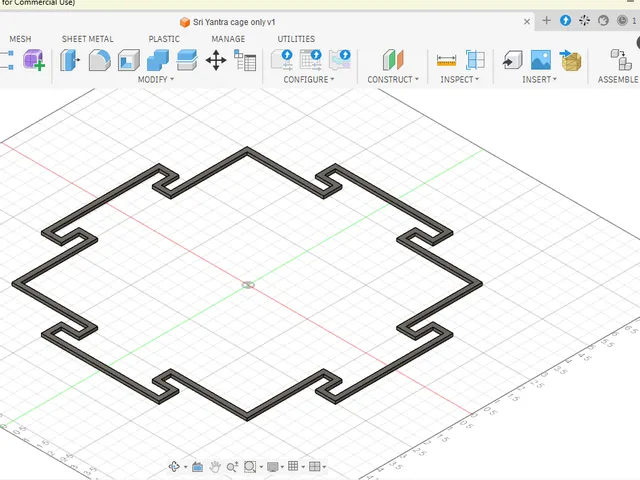
Task: Switch to the MANAGE tab
Action: pyautogui.click(x=228, y=39)
